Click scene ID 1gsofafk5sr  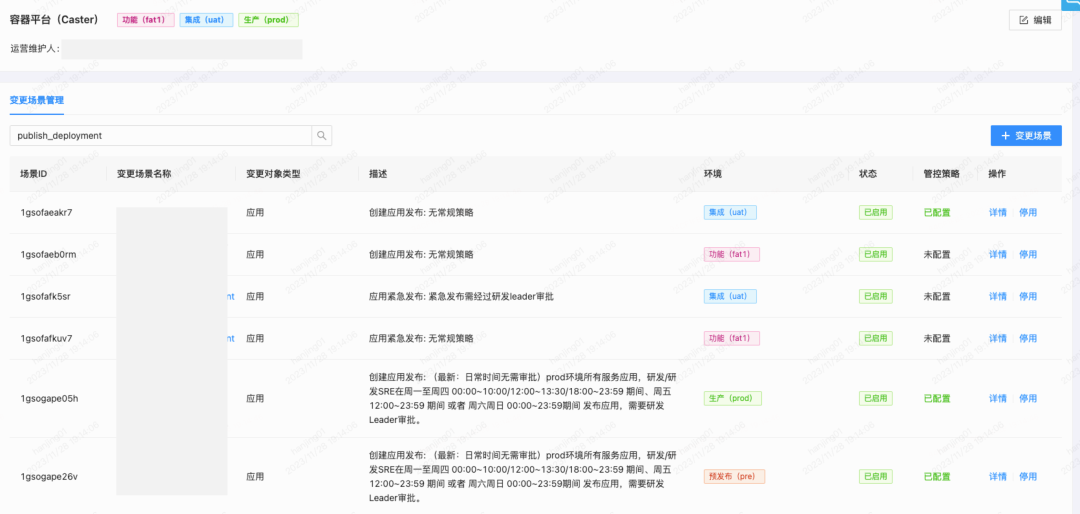tap(45, 297)
